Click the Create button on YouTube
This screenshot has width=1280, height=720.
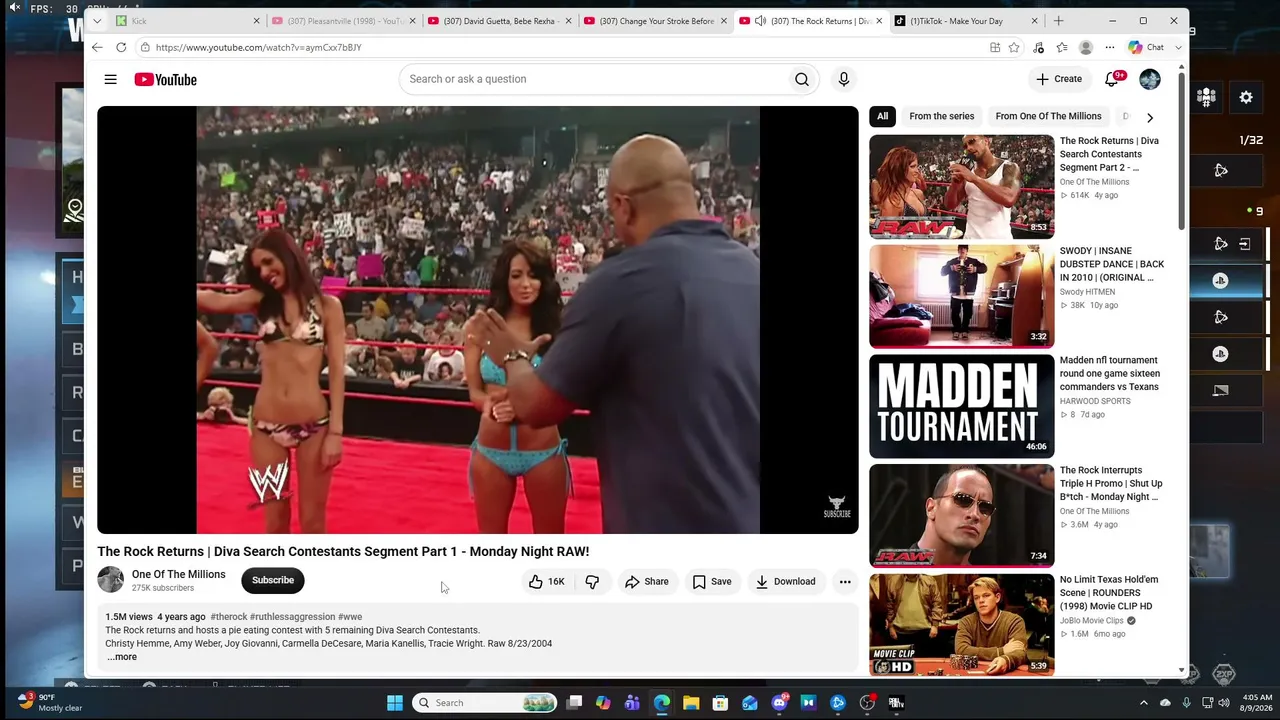pyautogui.click(x=1059, y=79)
